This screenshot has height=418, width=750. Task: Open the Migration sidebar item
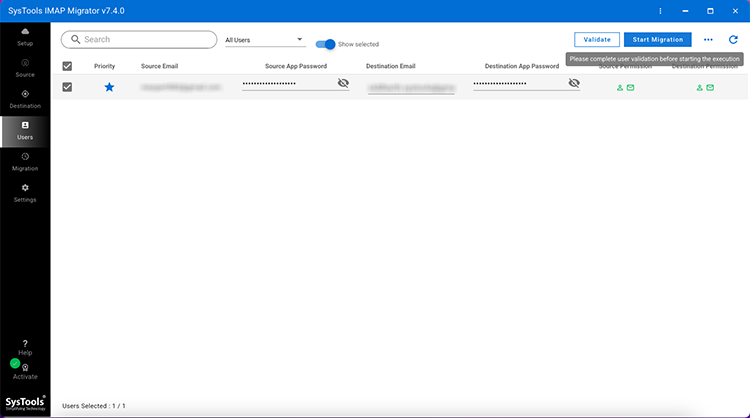25,162
